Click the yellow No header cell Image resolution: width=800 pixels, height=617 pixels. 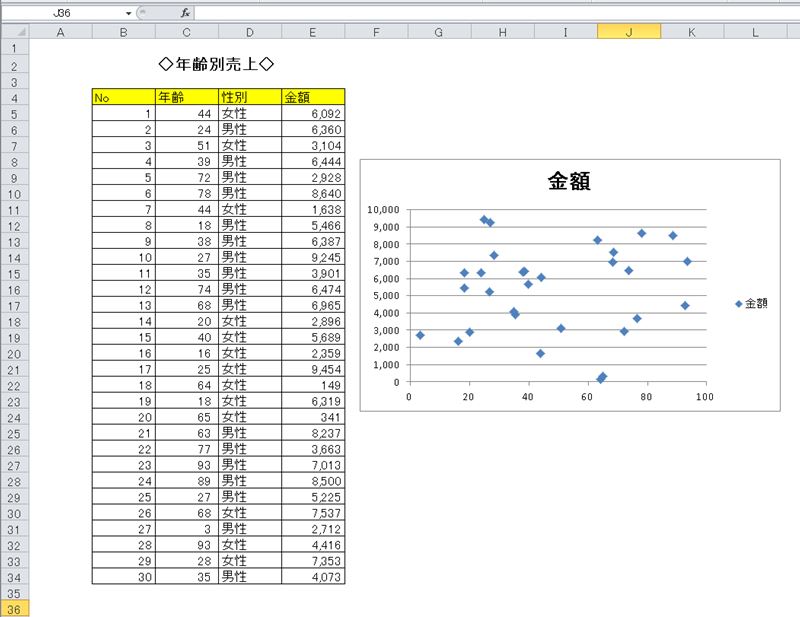[x=123, y=97]
